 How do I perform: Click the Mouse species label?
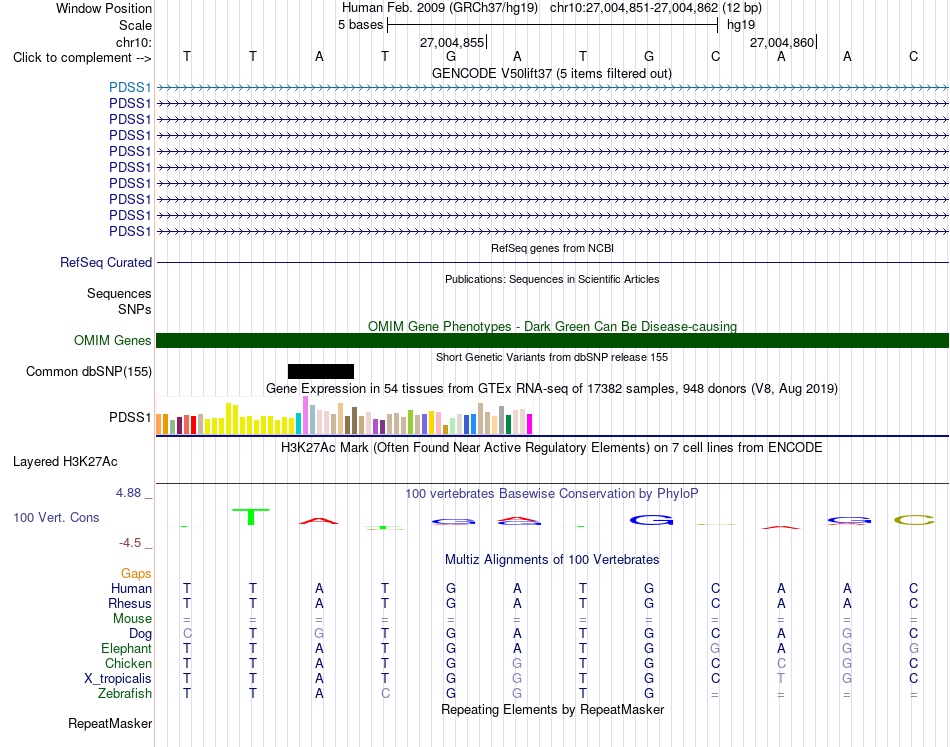point(132,619)
